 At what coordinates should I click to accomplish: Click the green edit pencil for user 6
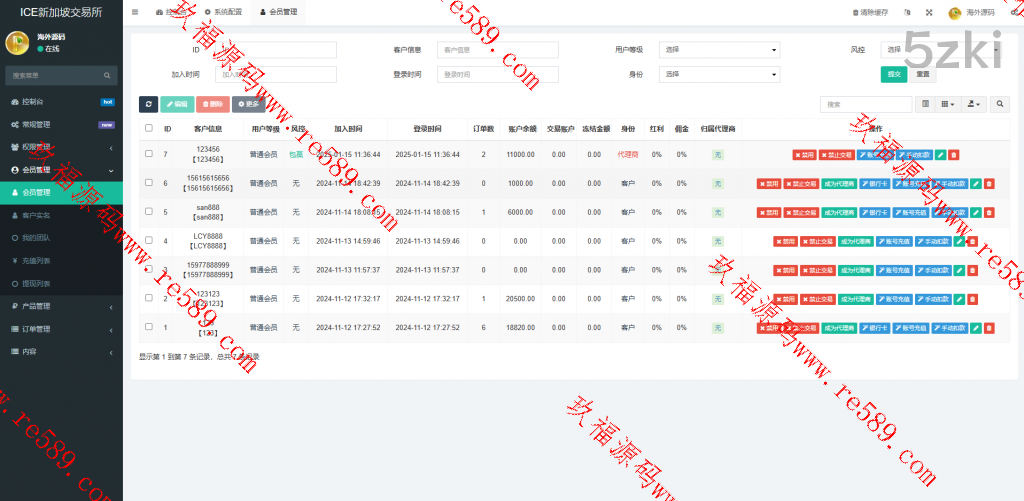pos(975,184)
